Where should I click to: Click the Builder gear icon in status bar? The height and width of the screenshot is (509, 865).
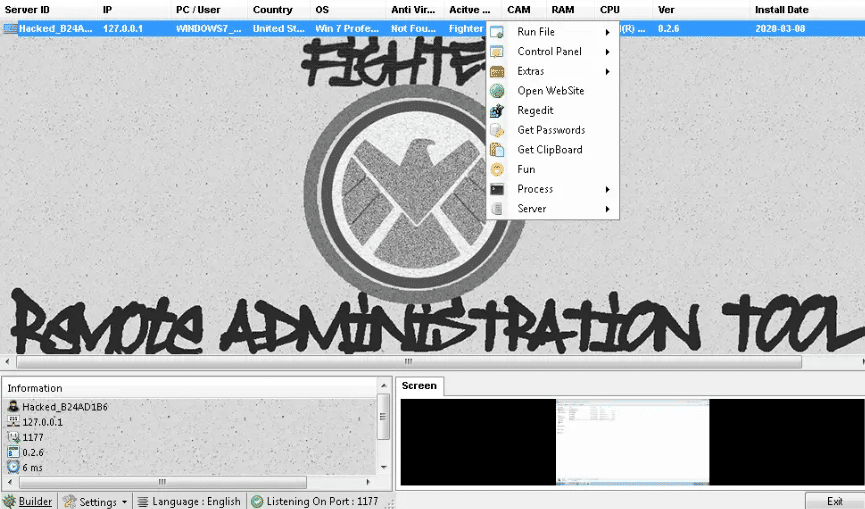pos(10,501)
